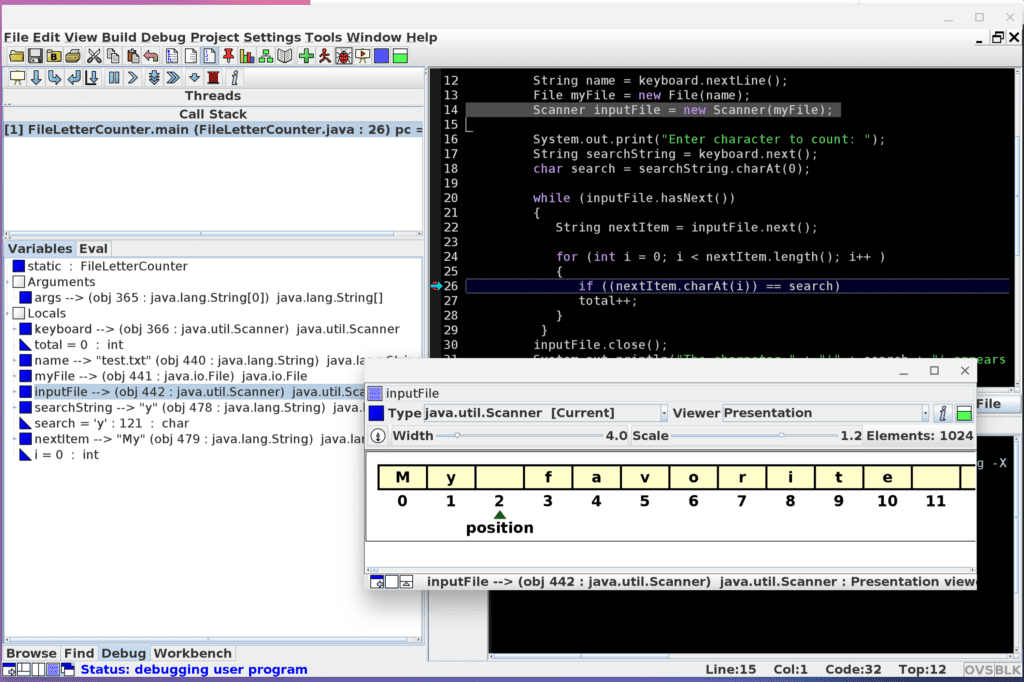Screen dimensions: 1024x682
Task: Click the red End debugging stop icon
Action: 213,78
